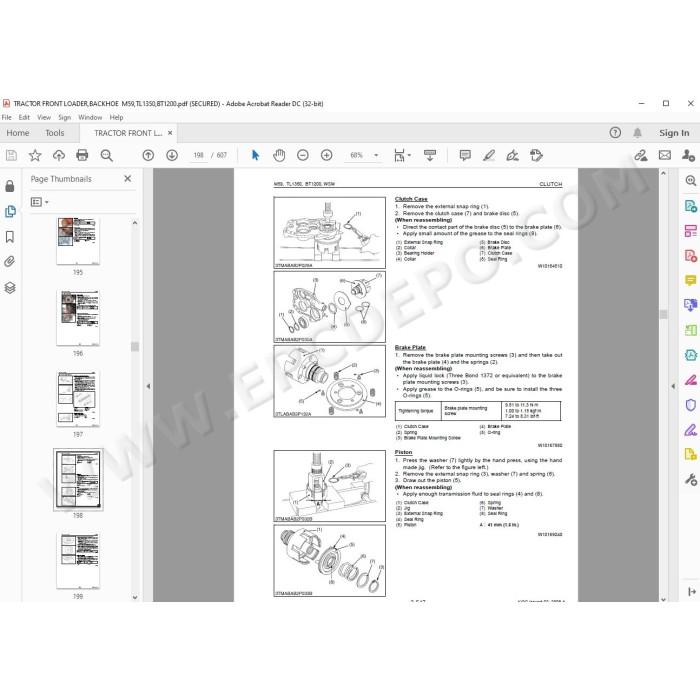Click the zoom percentage field
The height and width of the screenshot is (700, 700).
(356, 155)
